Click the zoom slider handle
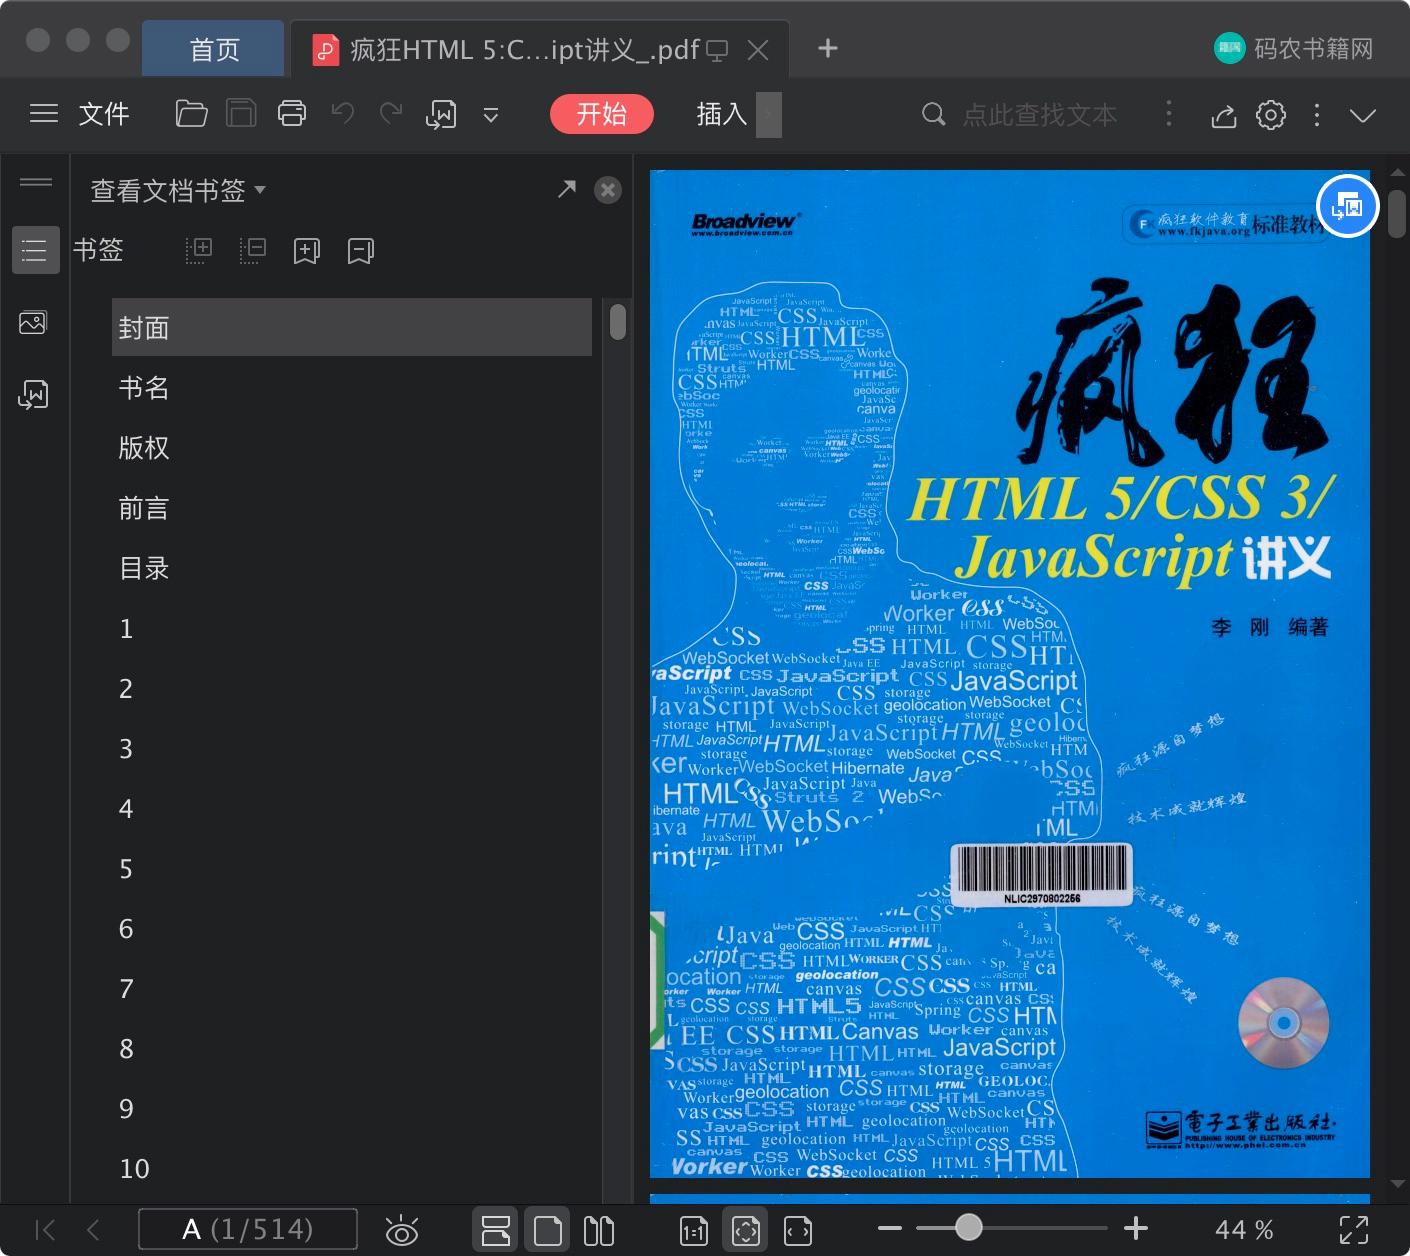The image size is (1410, 1256). click(968, 1227)
